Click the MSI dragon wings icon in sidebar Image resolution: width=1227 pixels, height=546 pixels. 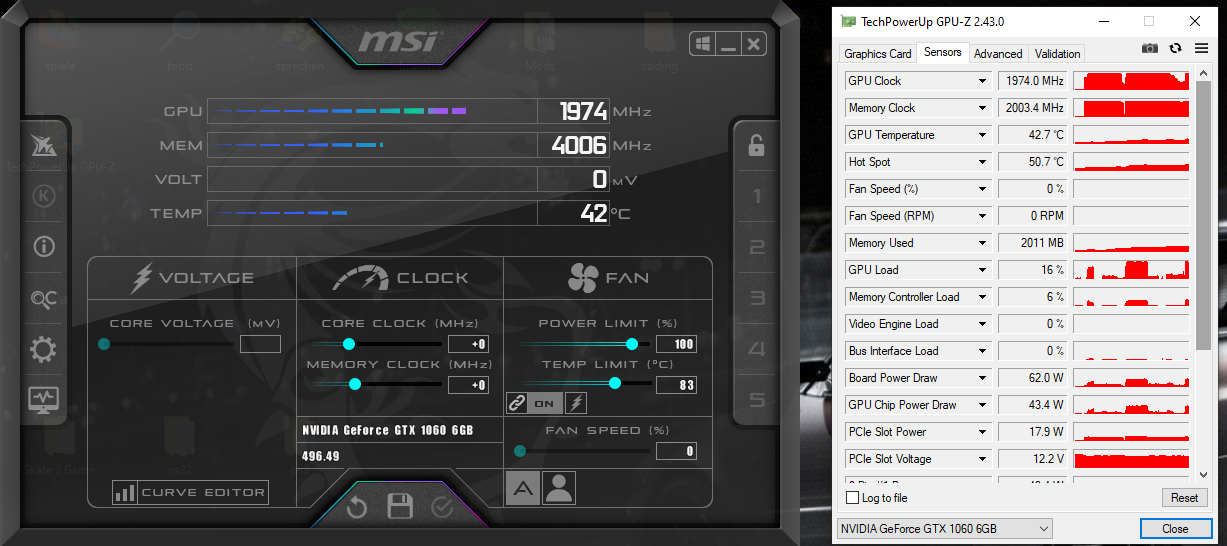point(44,145)
